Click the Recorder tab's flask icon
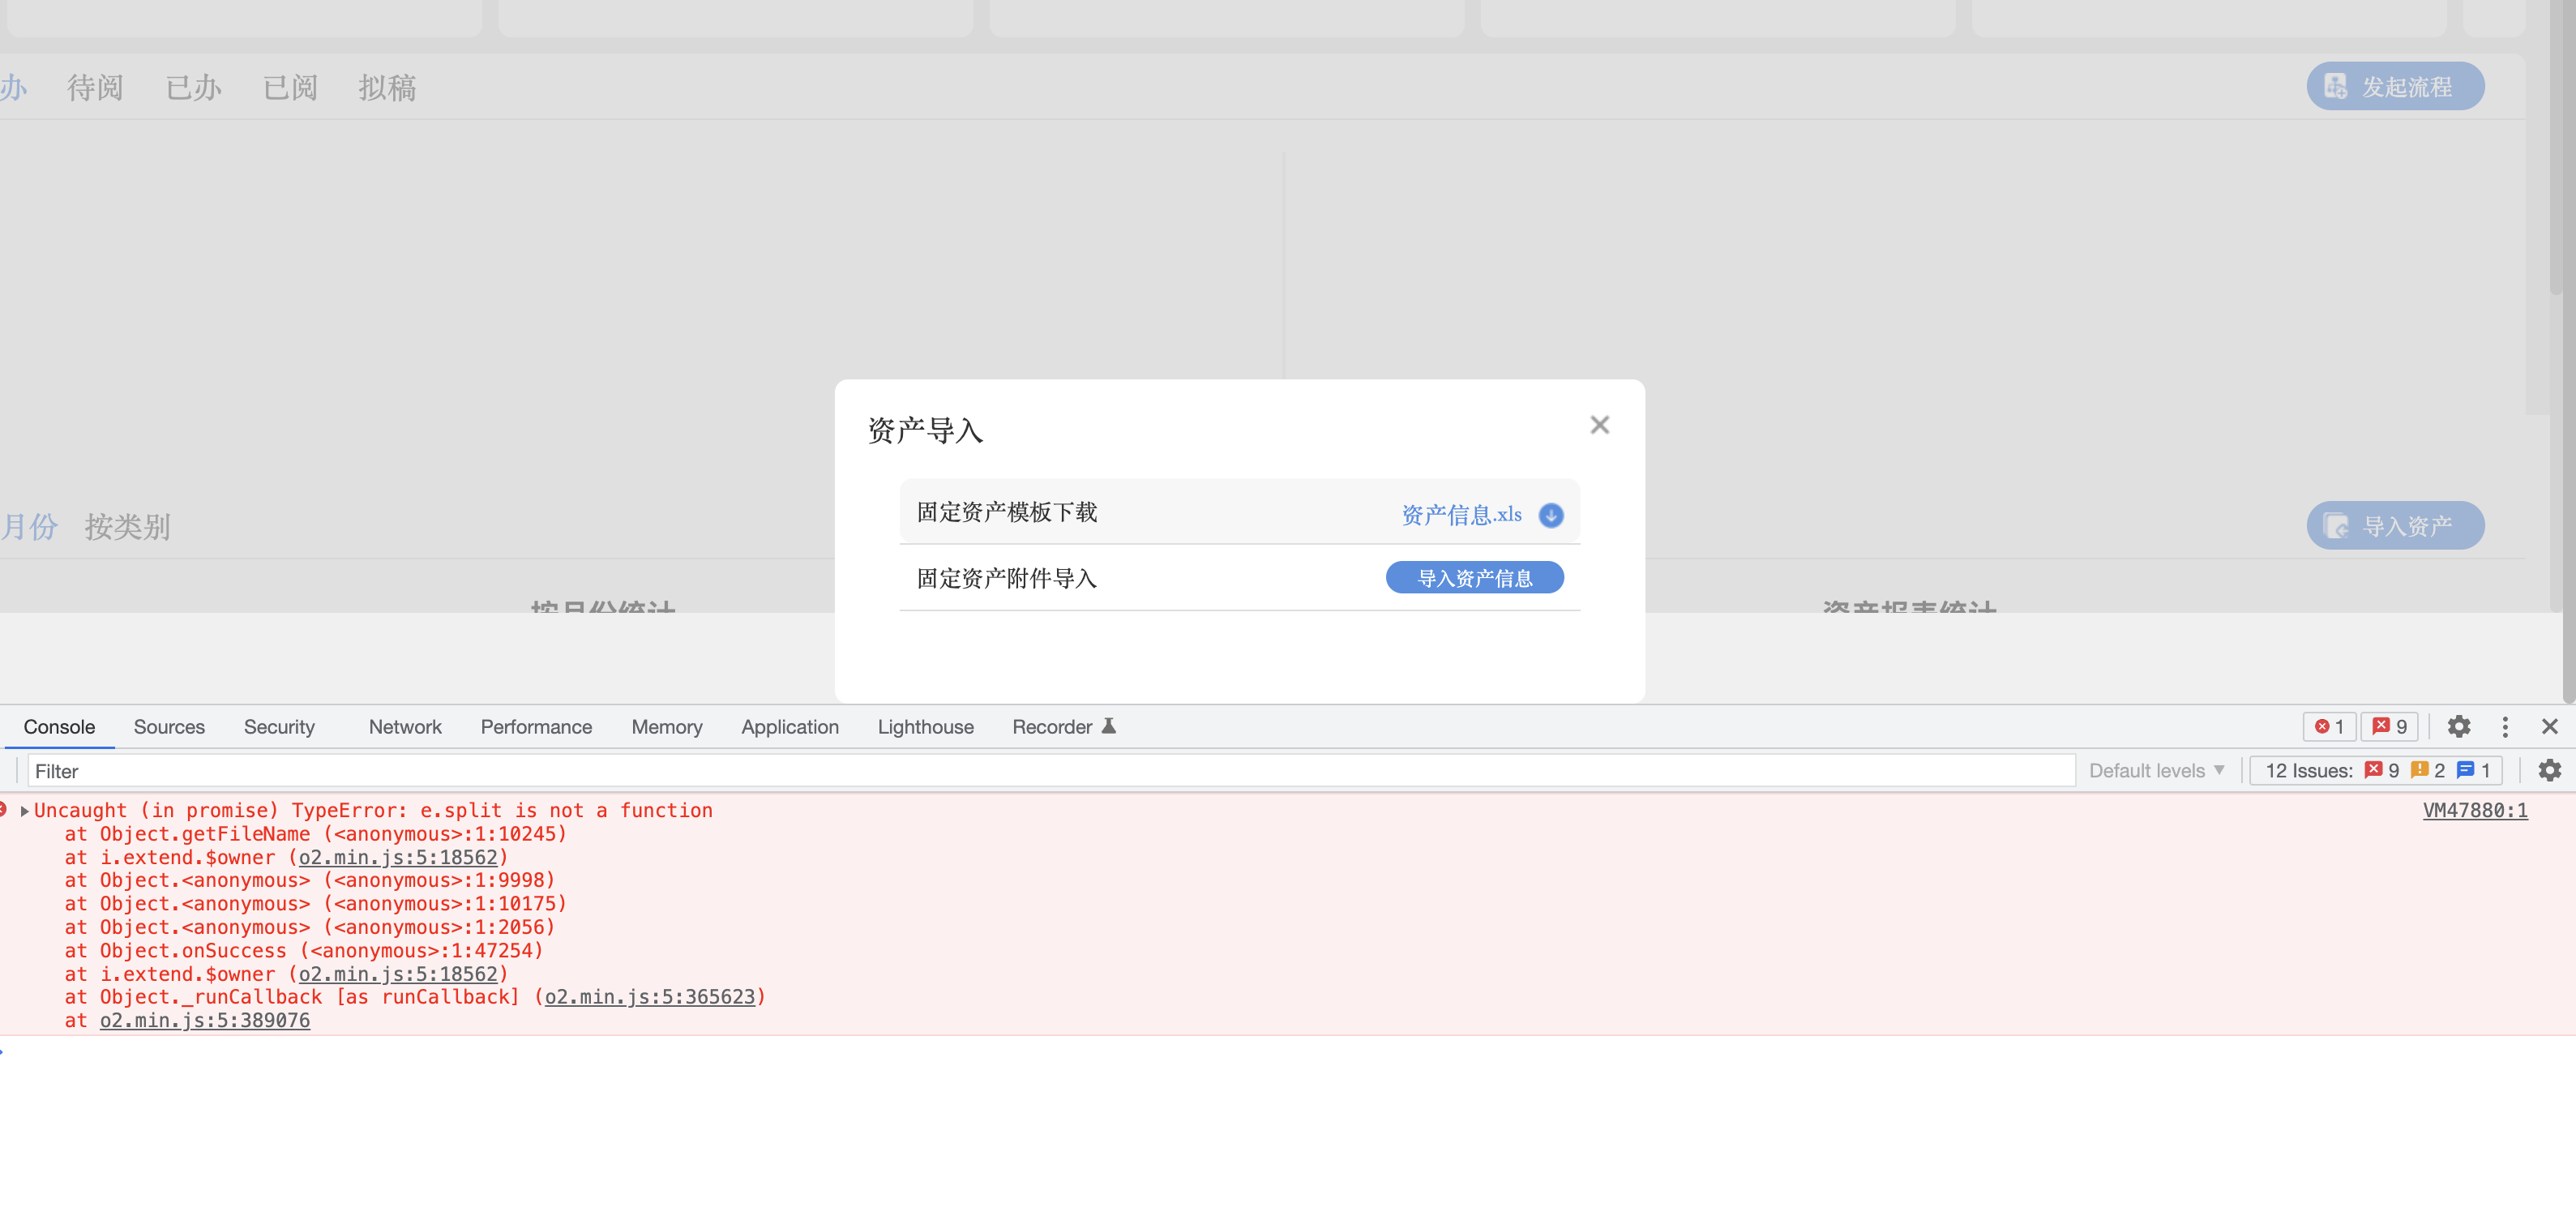Image resolution: width=2576 pixels, height=1216 pixels. click(1108, 726)
